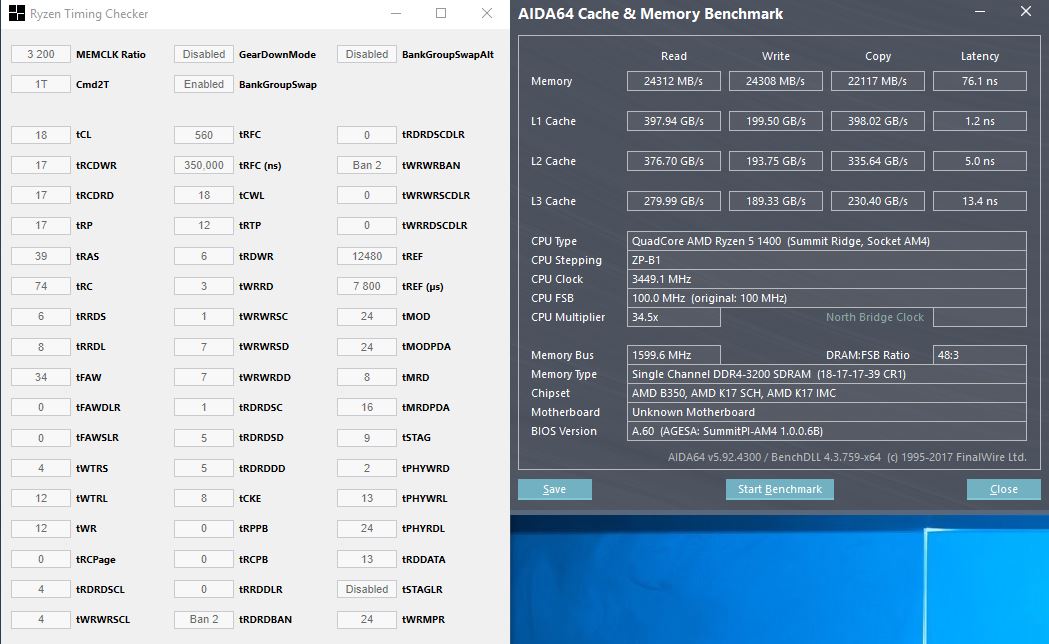Click the tCKE value 8
This screenshot has width=1049, height=644.
pos(204,498)
